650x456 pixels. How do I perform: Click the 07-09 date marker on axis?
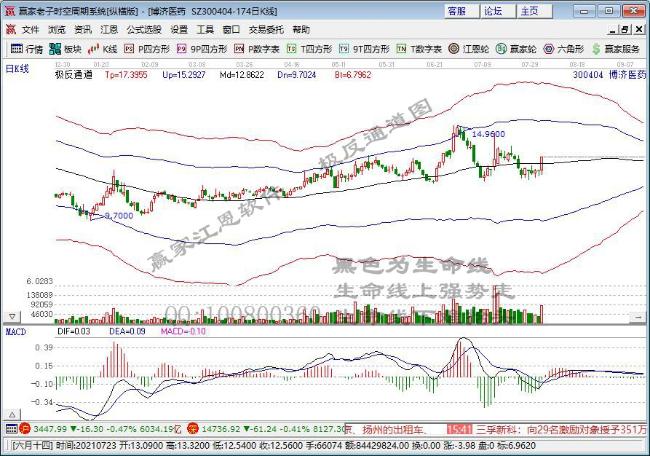[483, 65]
